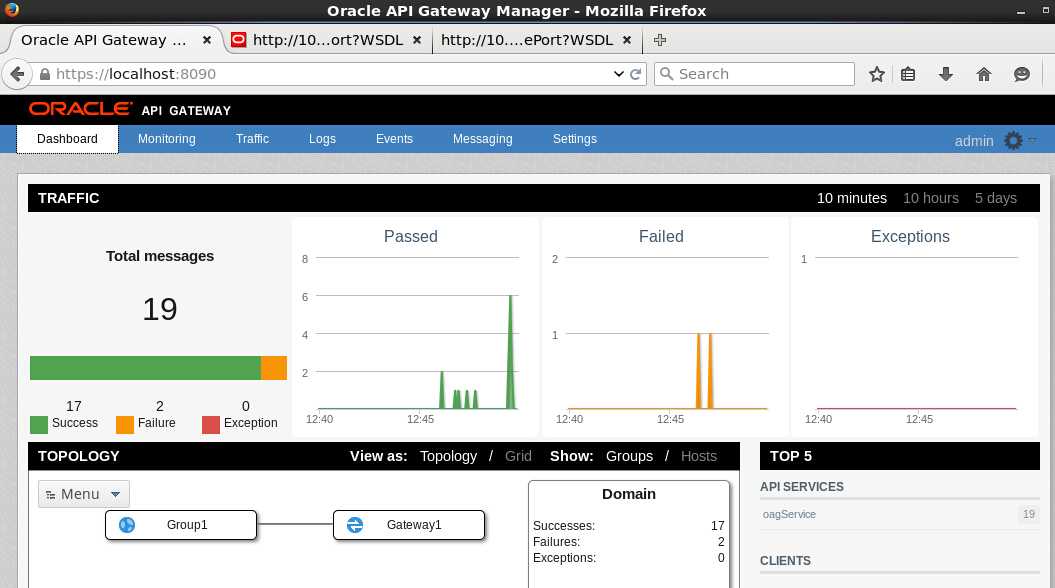Click the chat bubble smiley icon
The image size is (1055, 588).
click(x=1021, y=74)
